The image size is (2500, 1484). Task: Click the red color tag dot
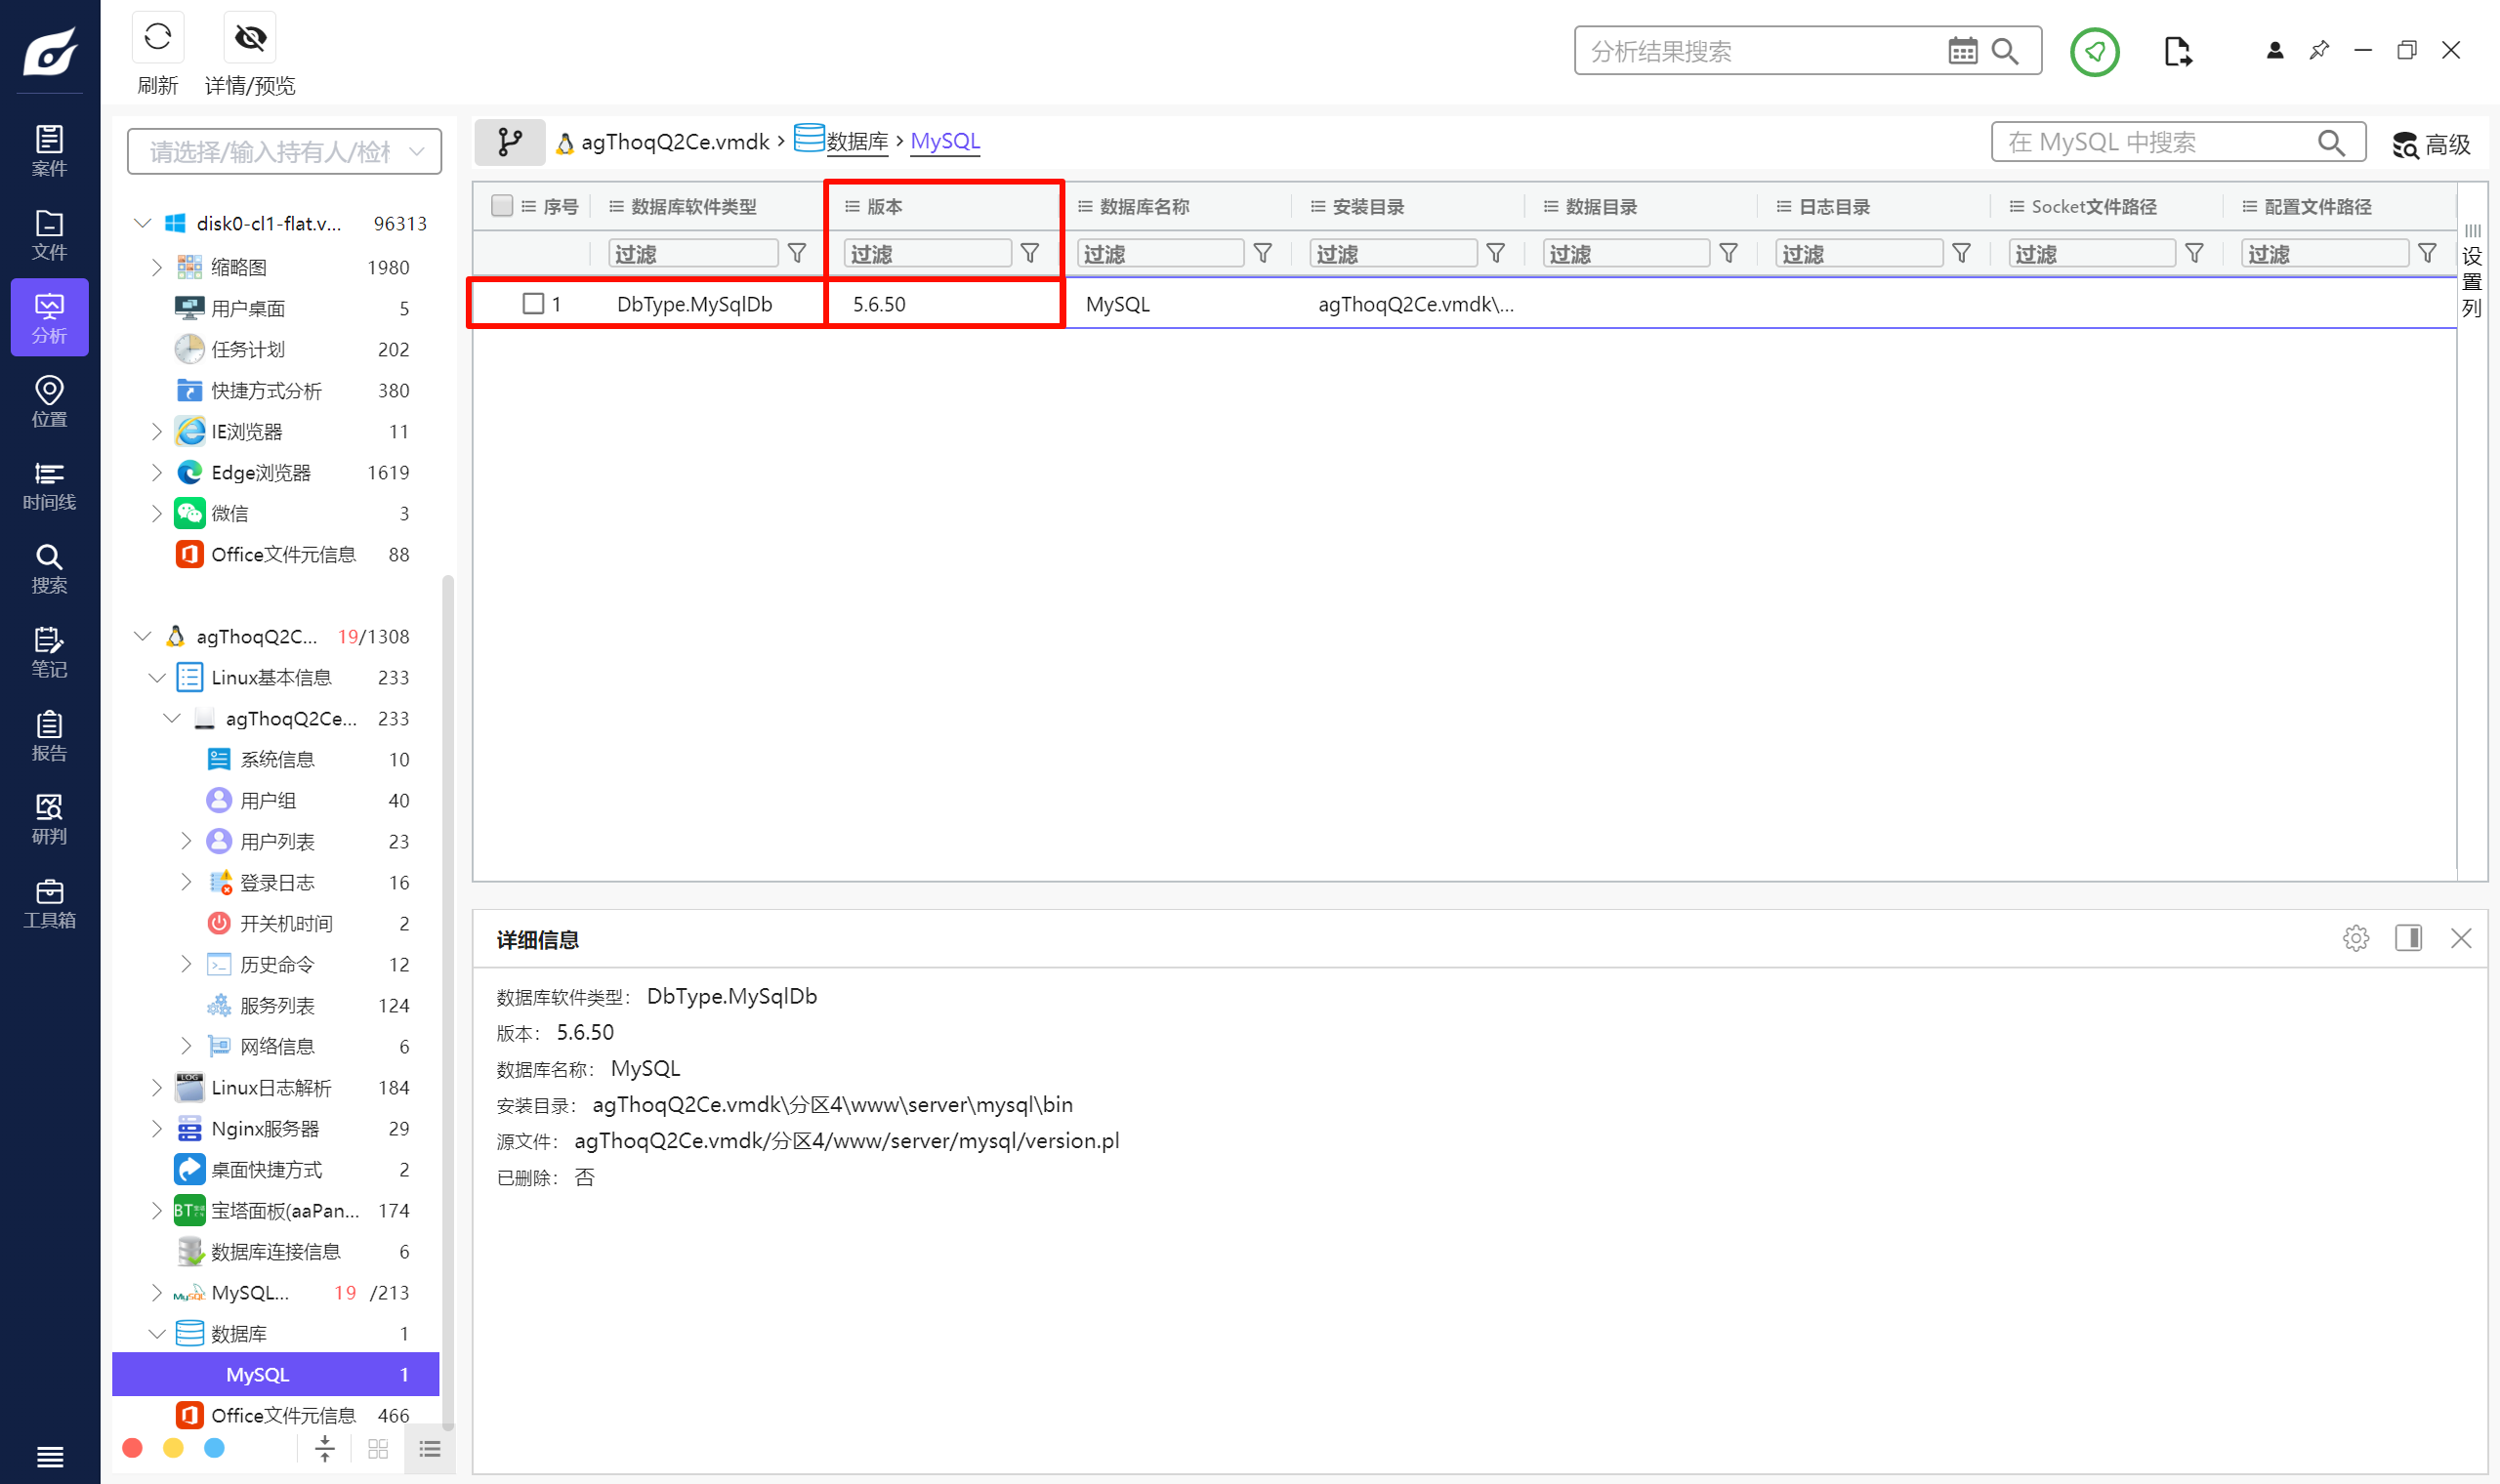[x=132, y=1448]
